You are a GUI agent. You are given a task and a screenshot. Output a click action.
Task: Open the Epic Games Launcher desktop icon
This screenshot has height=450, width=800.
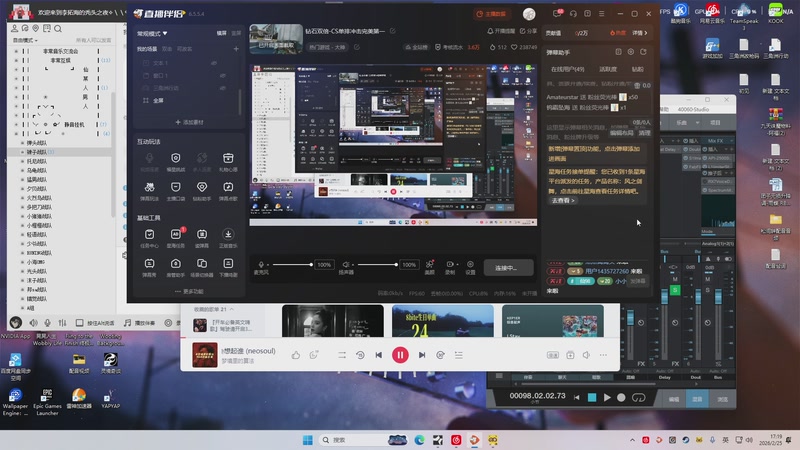(x=47, y=402)
